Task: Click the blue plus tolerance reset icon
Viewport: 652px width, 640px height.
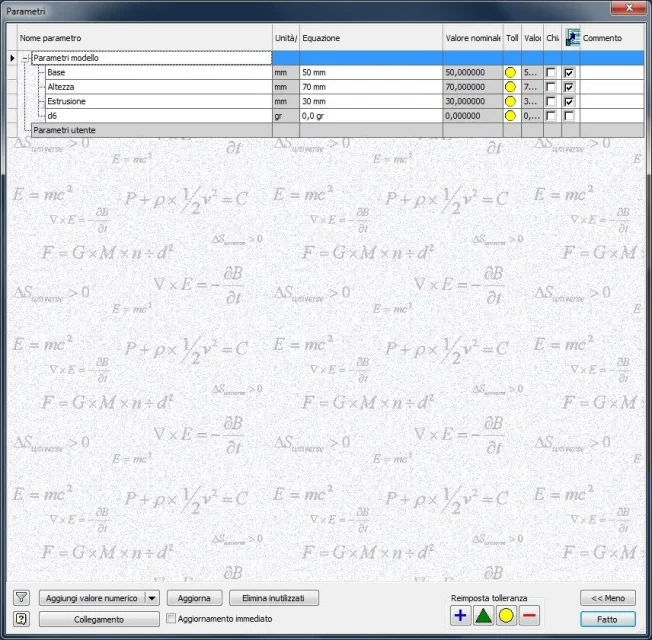Action: click(x=460, y=615)
